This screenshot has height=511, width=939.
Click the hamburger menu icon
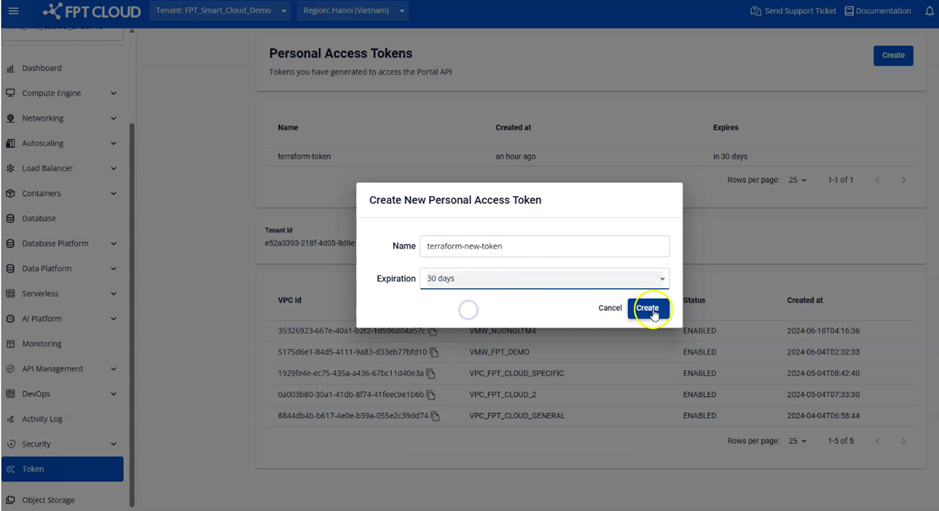[13, 11]
